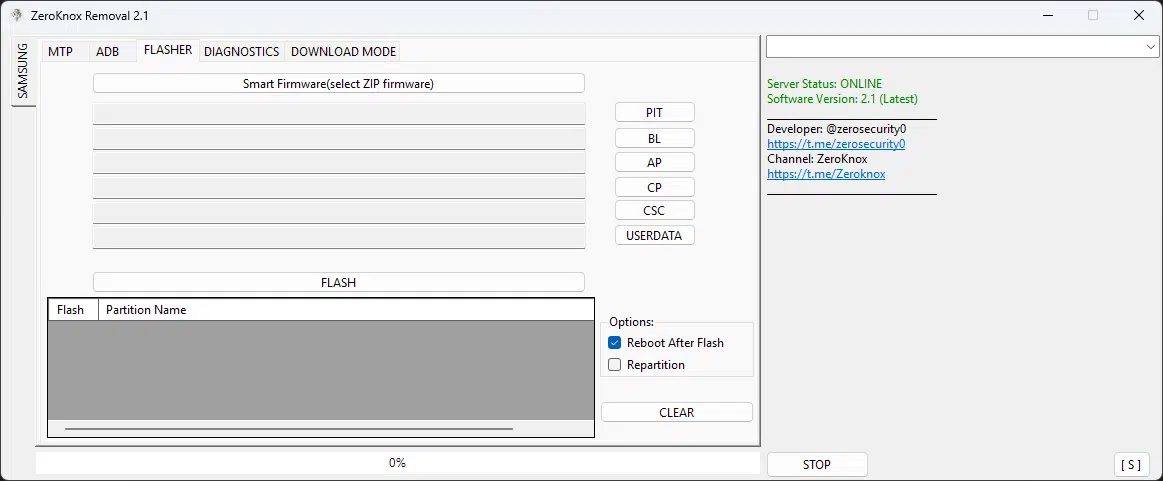Open the t.me/Zeroknox channel link
The image size is (1163, 481).
[826, 173]
